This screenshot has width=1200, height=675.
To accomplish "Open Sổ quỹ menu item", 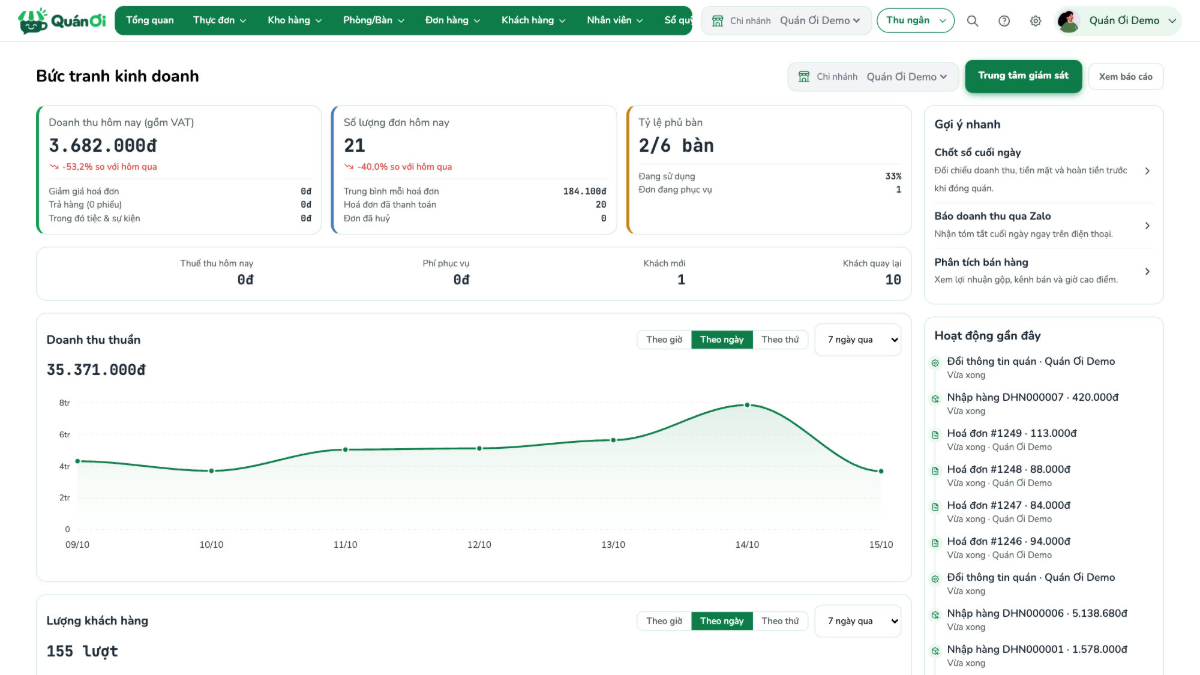I will point(678,21).
